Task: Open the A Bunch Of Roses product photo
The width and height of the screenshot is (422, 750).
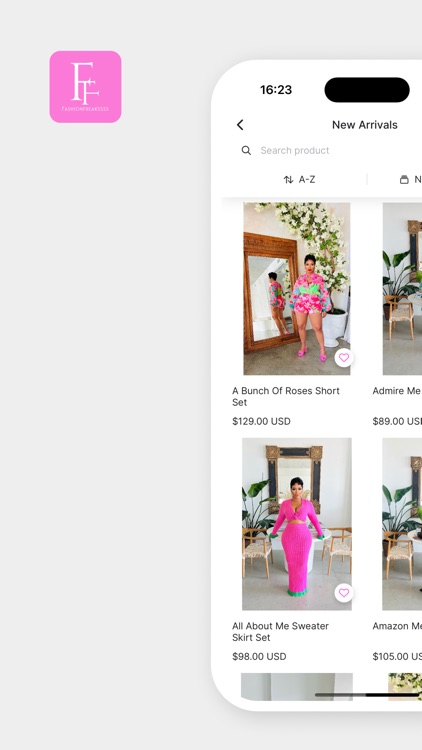Action: point(297,288)
